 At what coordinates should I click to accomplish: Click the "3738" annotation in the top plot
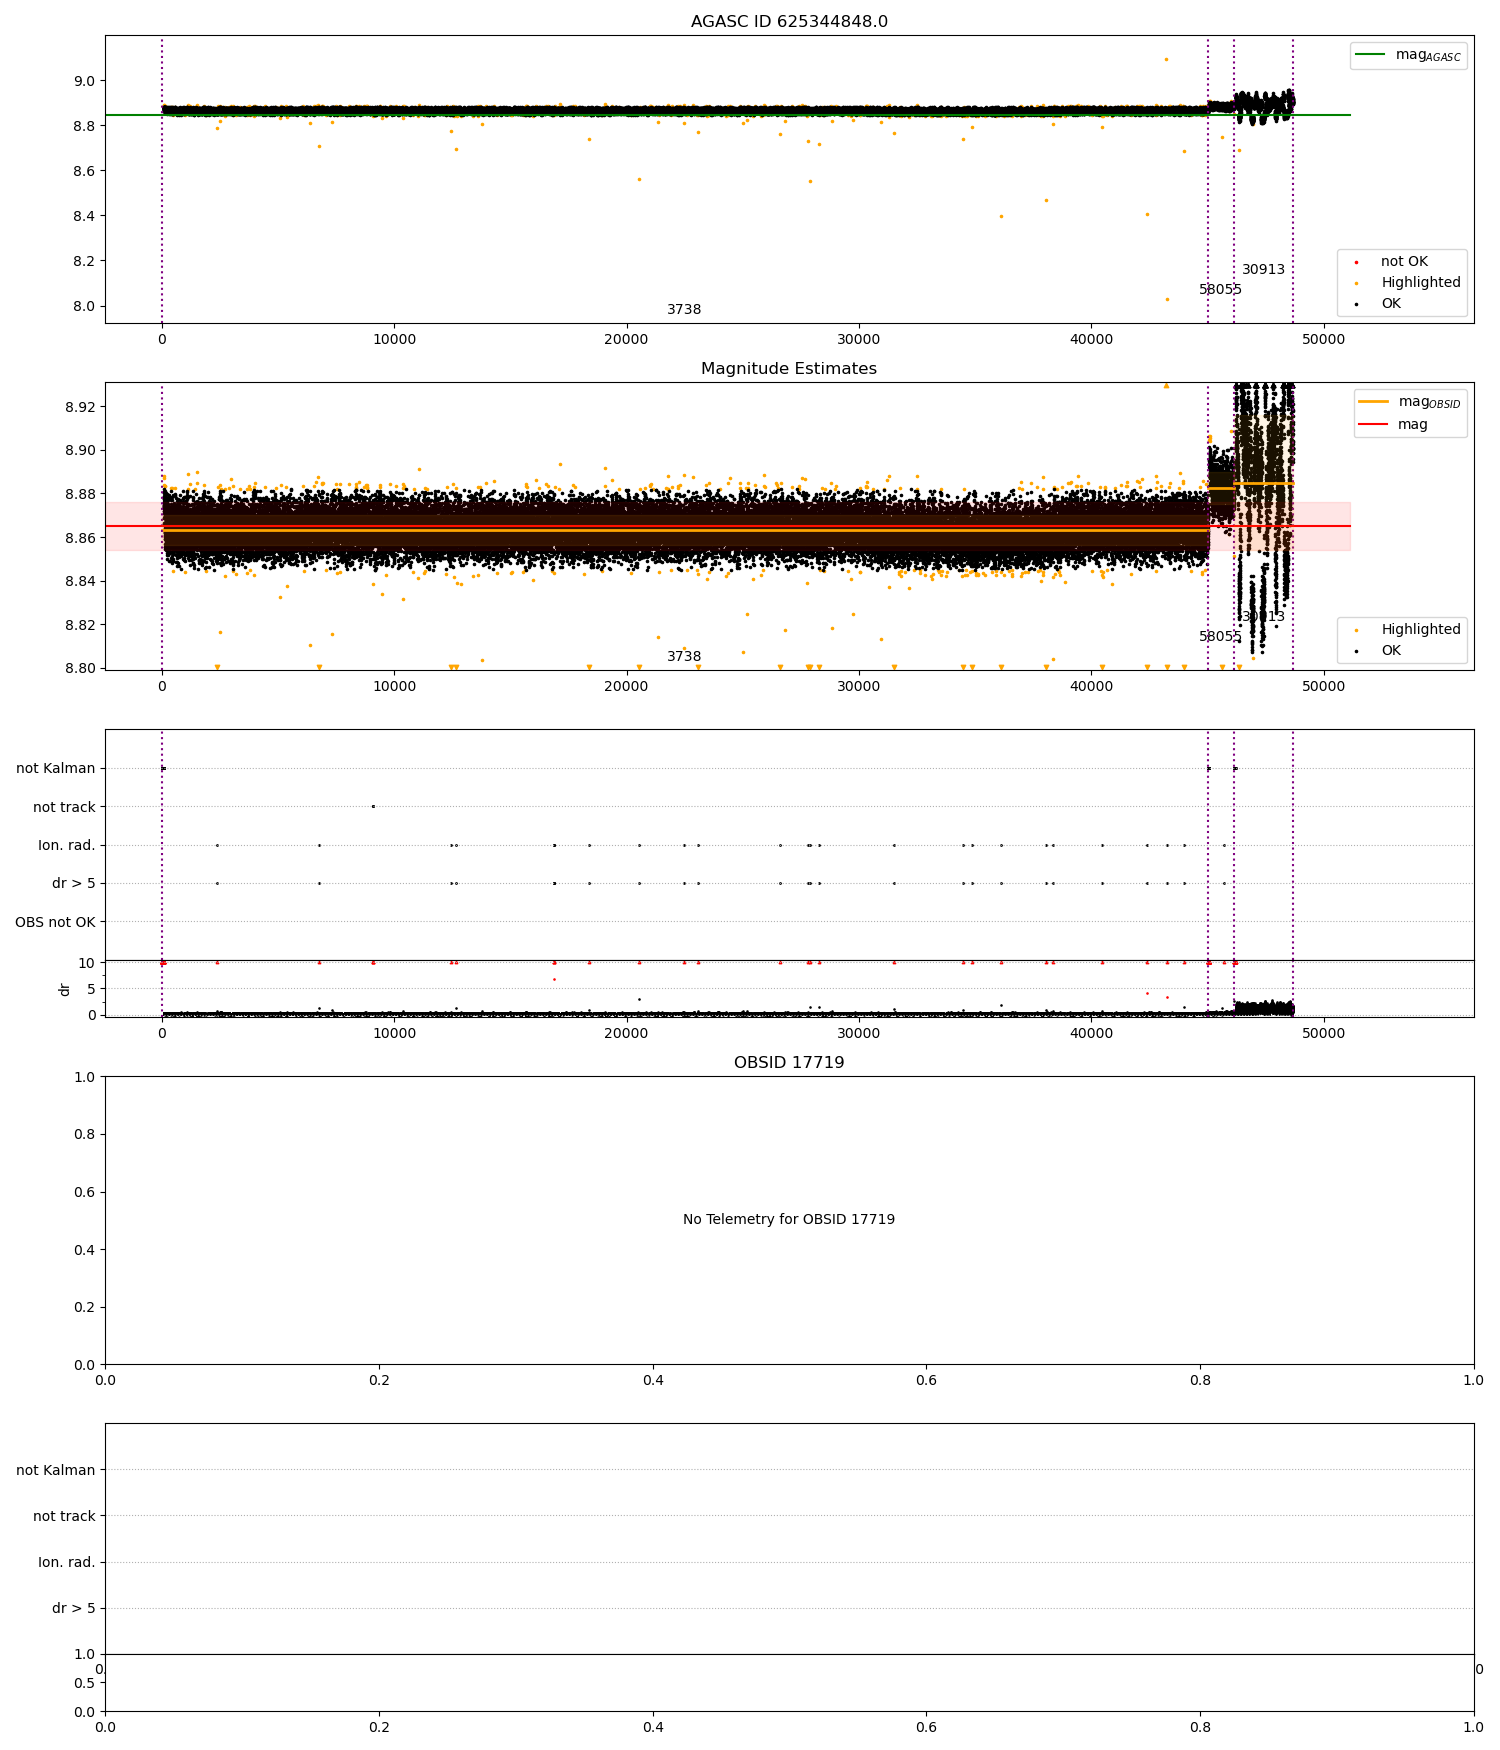coord(684,310)
